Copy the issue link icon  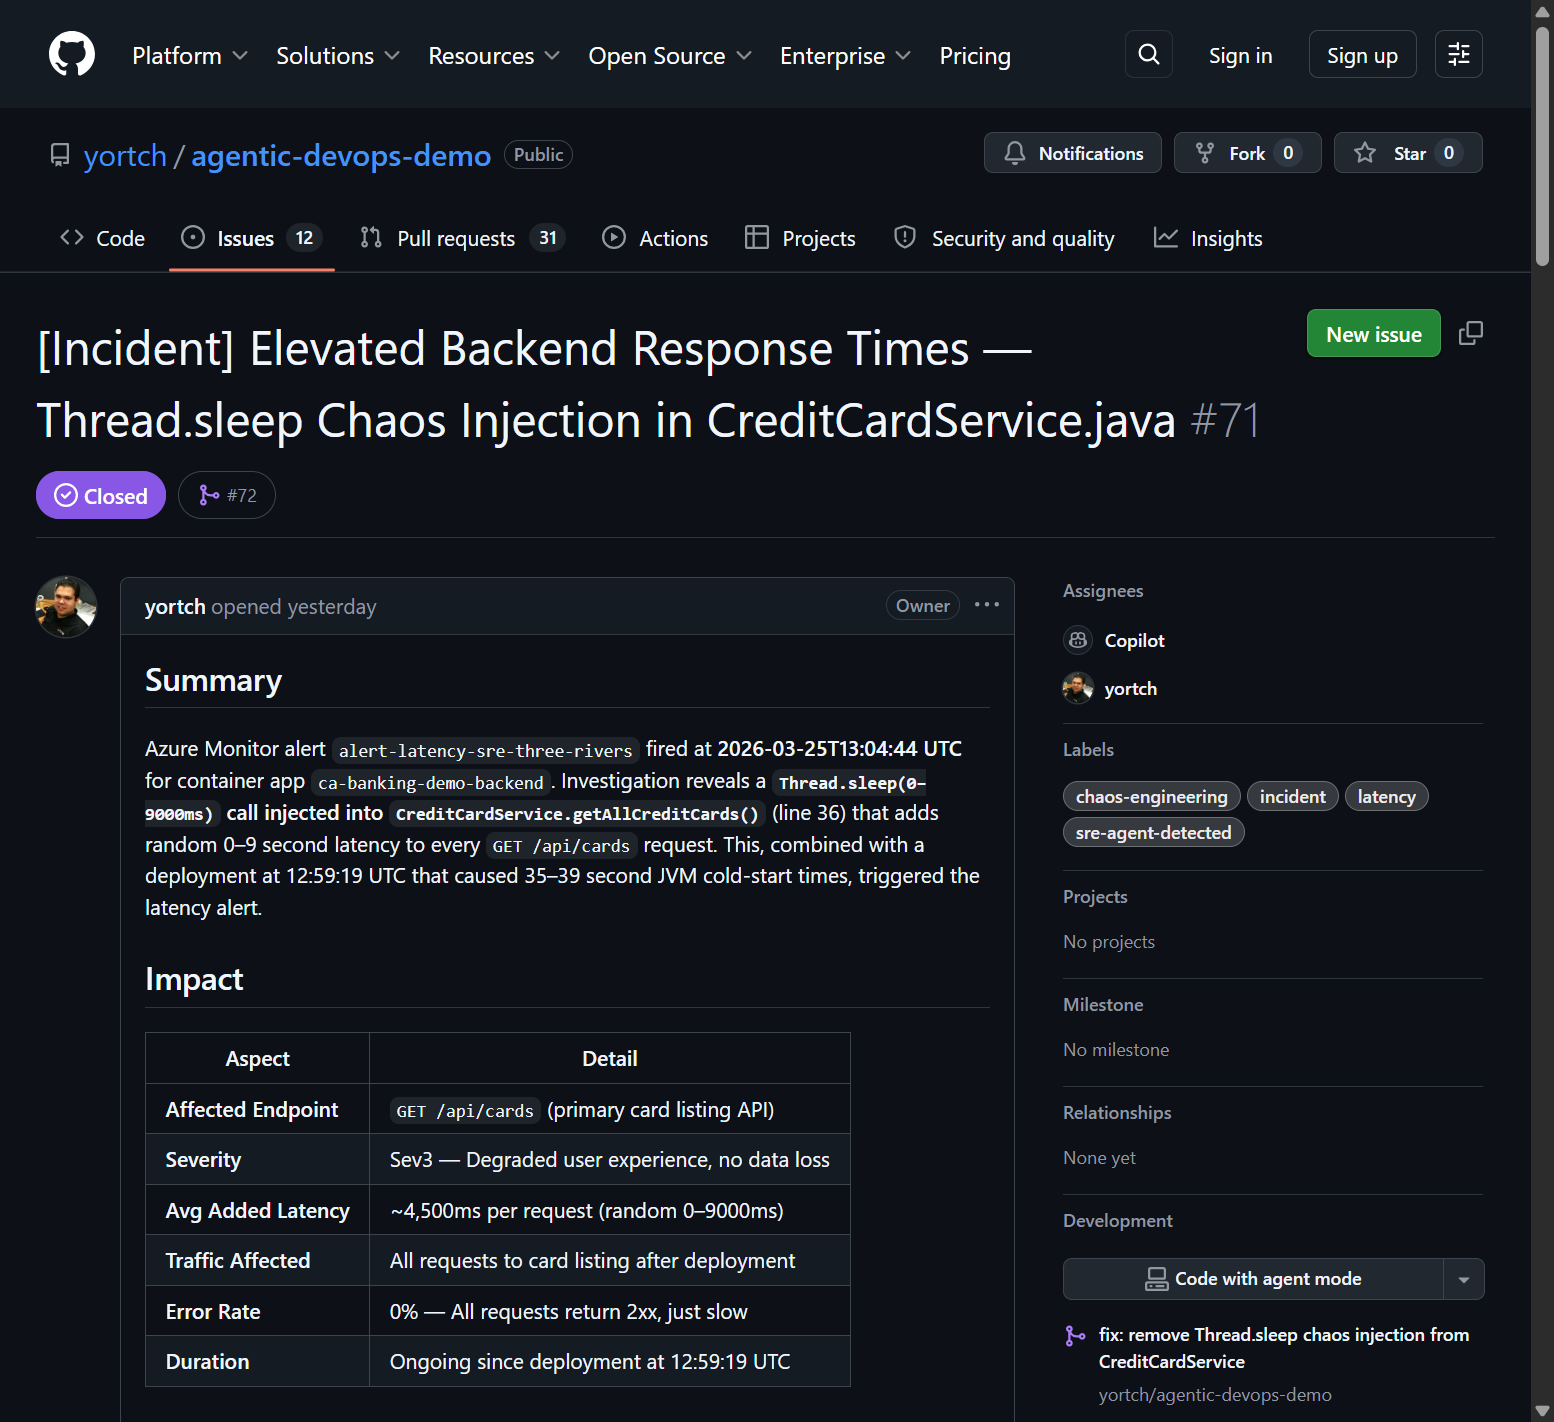click(x=1470, y=332)
